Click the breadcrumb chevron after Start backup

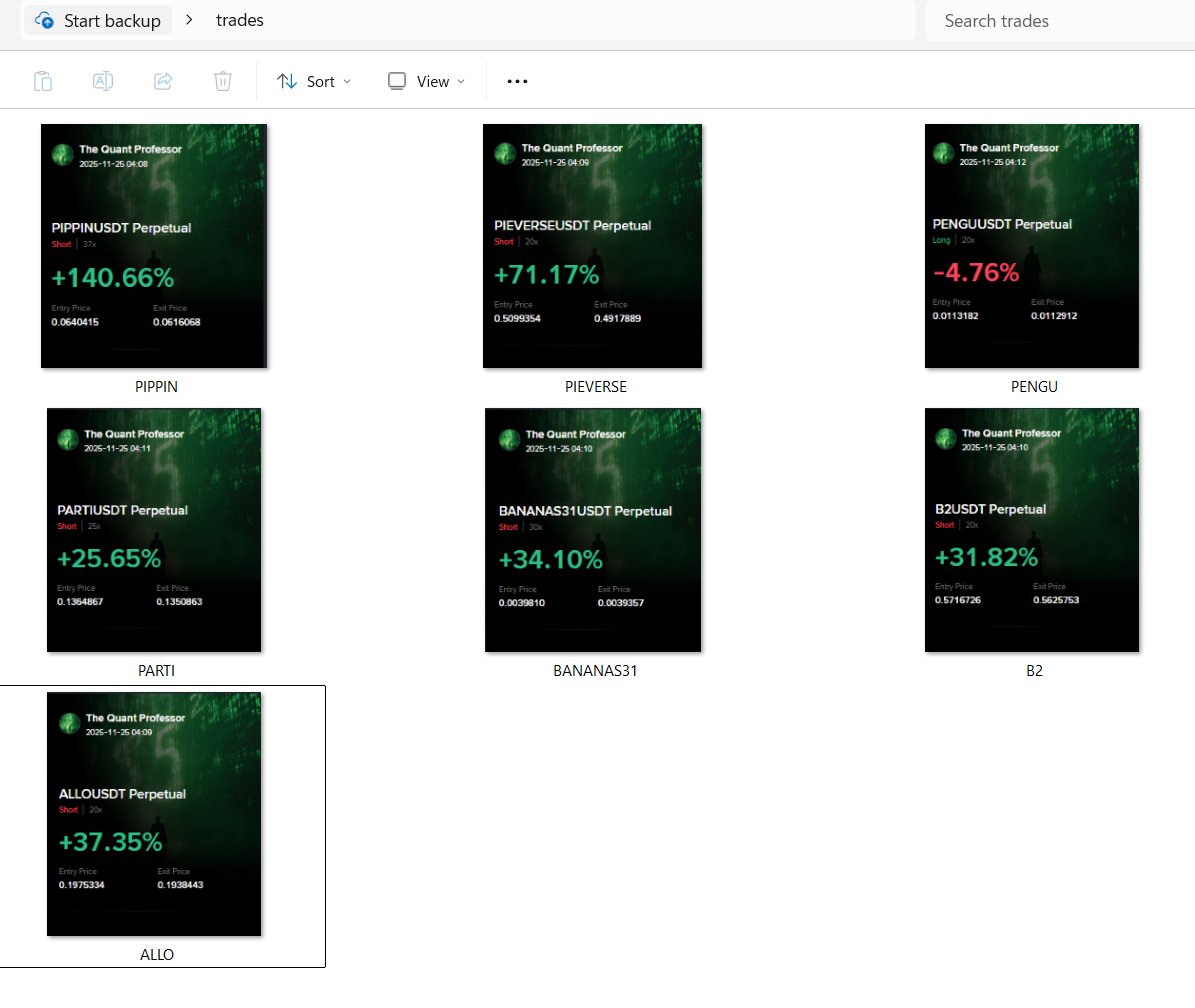(190, 19)
